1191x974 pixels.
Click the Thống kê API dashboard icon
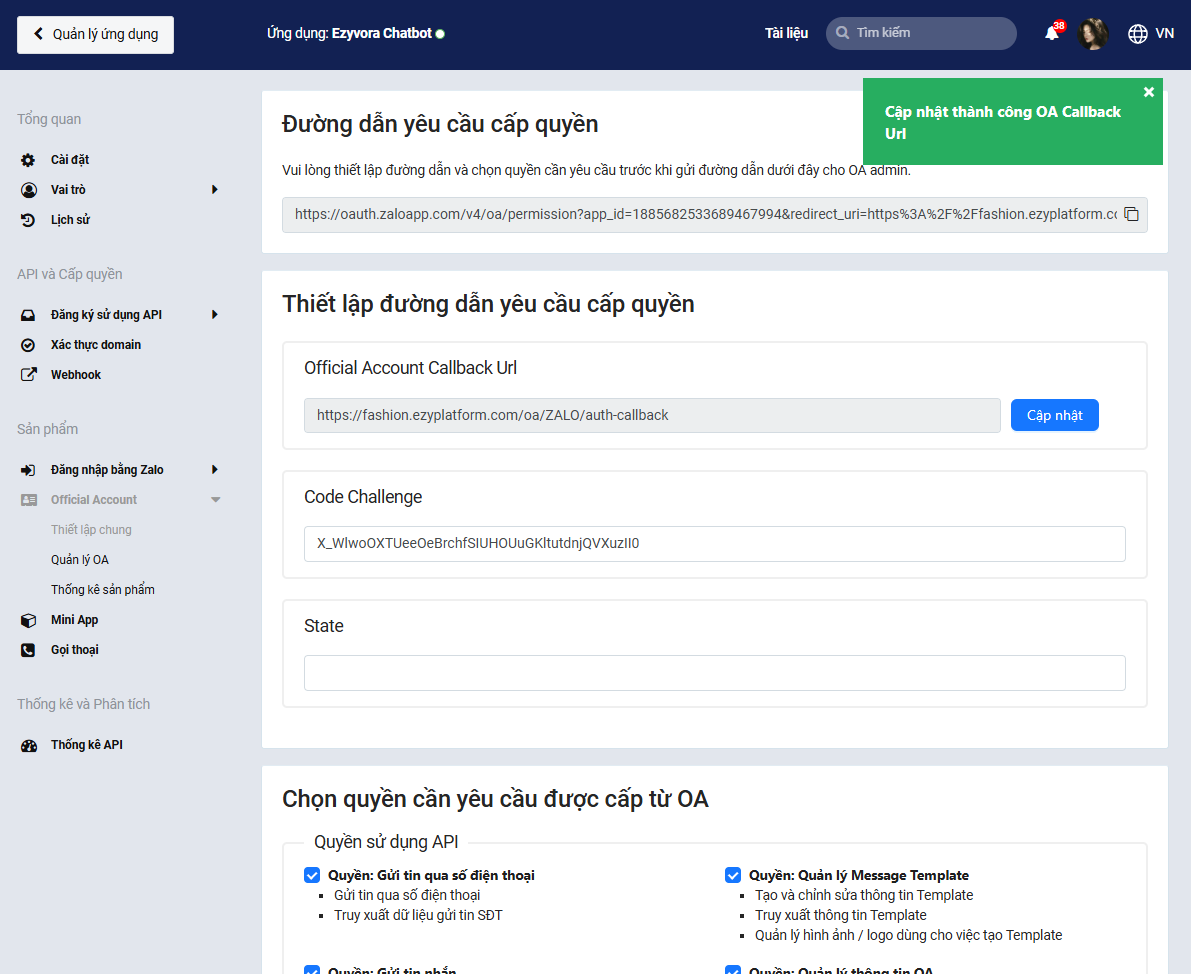(x=28, y=745)
